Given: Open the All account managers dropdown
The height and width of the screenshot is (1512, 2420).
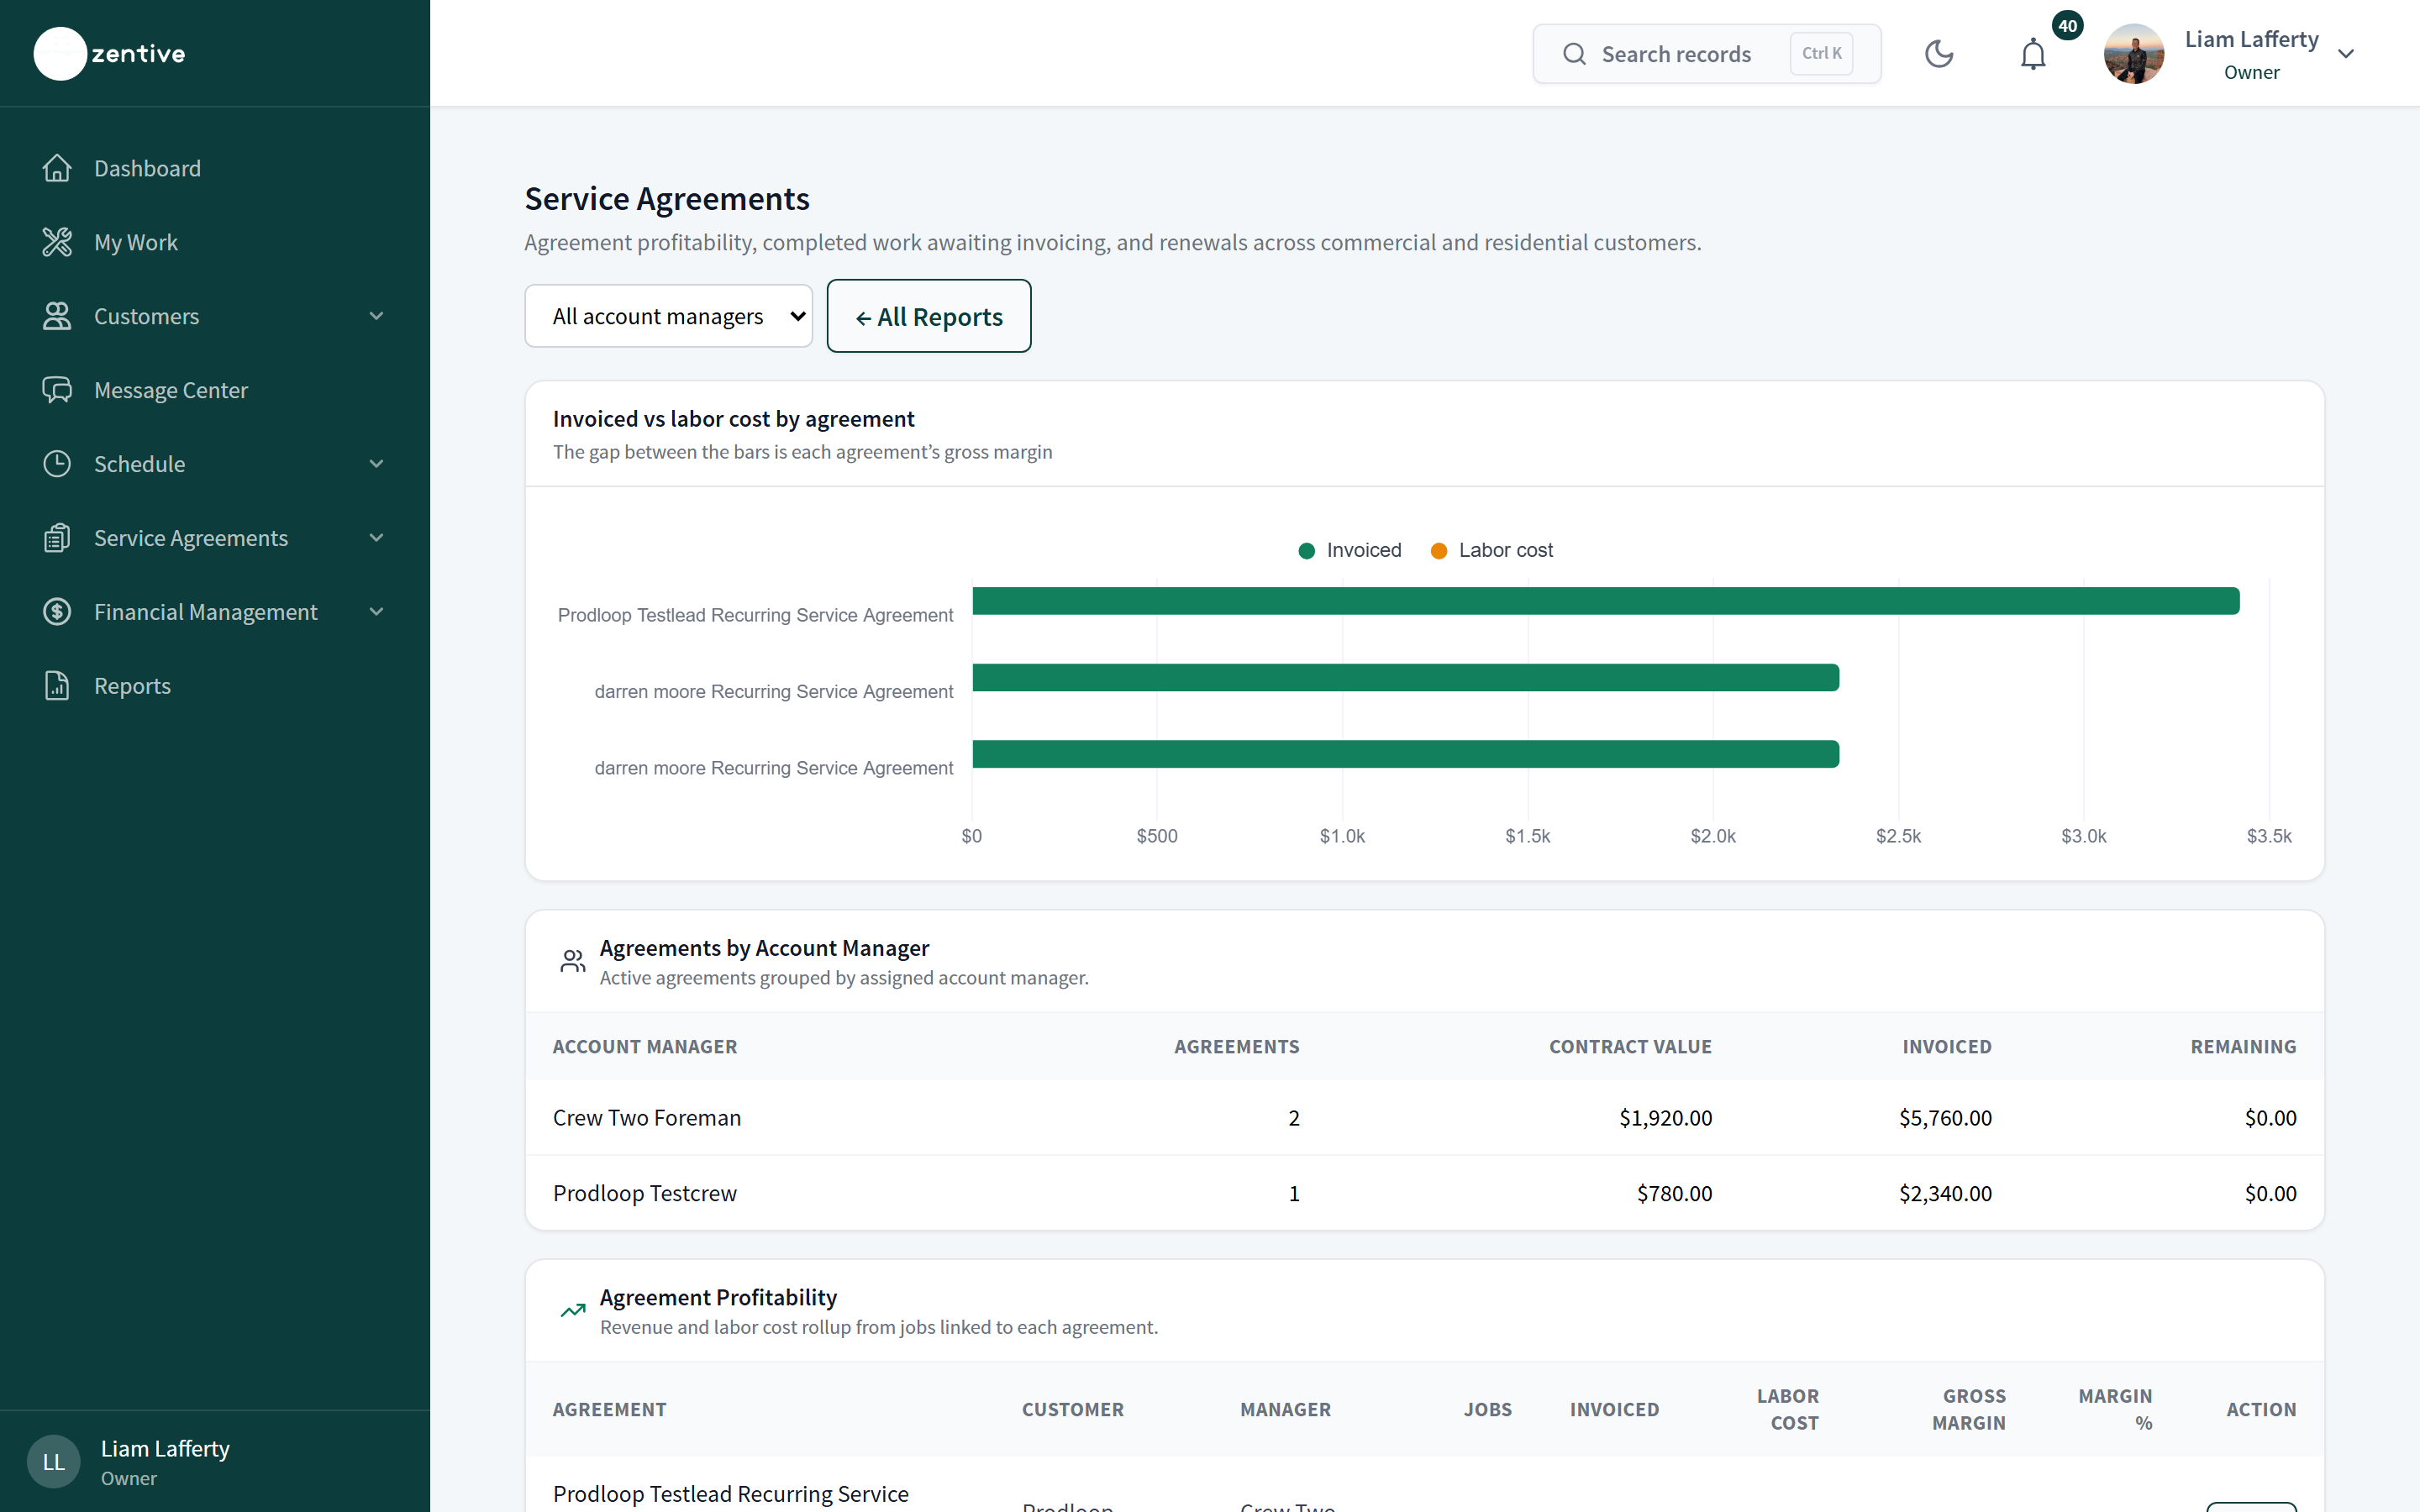Looking at the screenshot, I should coord(668,316).
